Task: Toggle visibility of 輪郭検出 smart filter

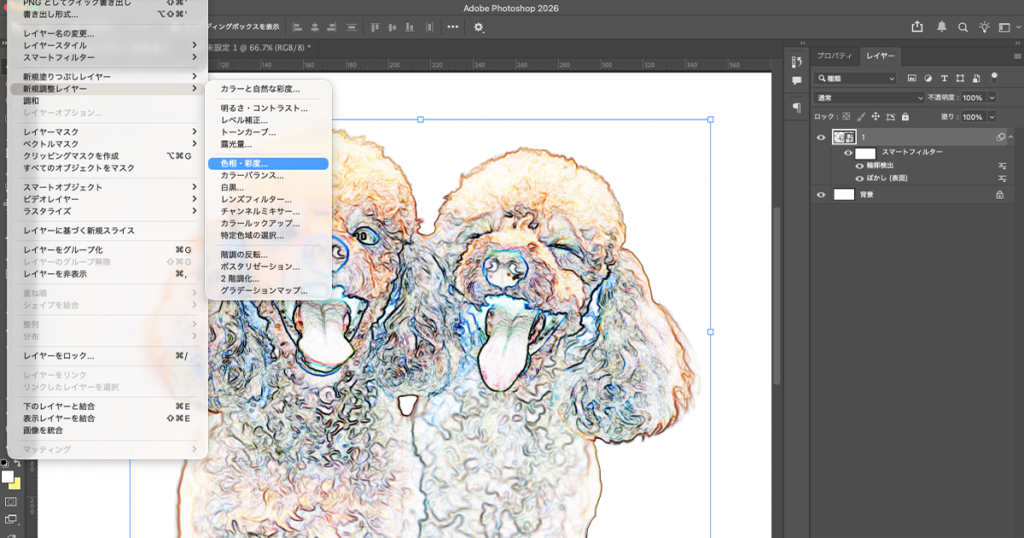Action: click(x=859, y=166)
